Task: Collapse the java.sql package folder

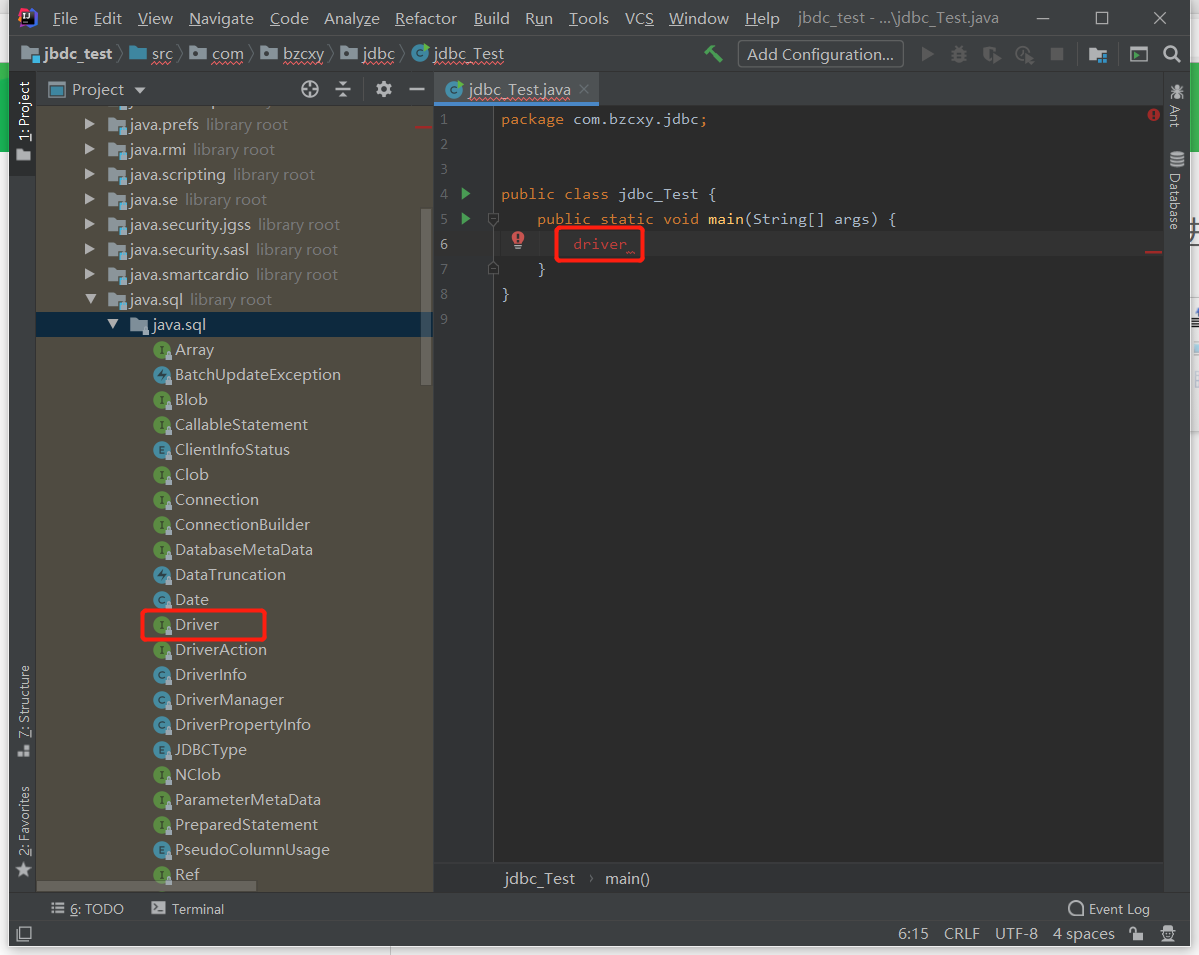Action: tap(113, 324)
